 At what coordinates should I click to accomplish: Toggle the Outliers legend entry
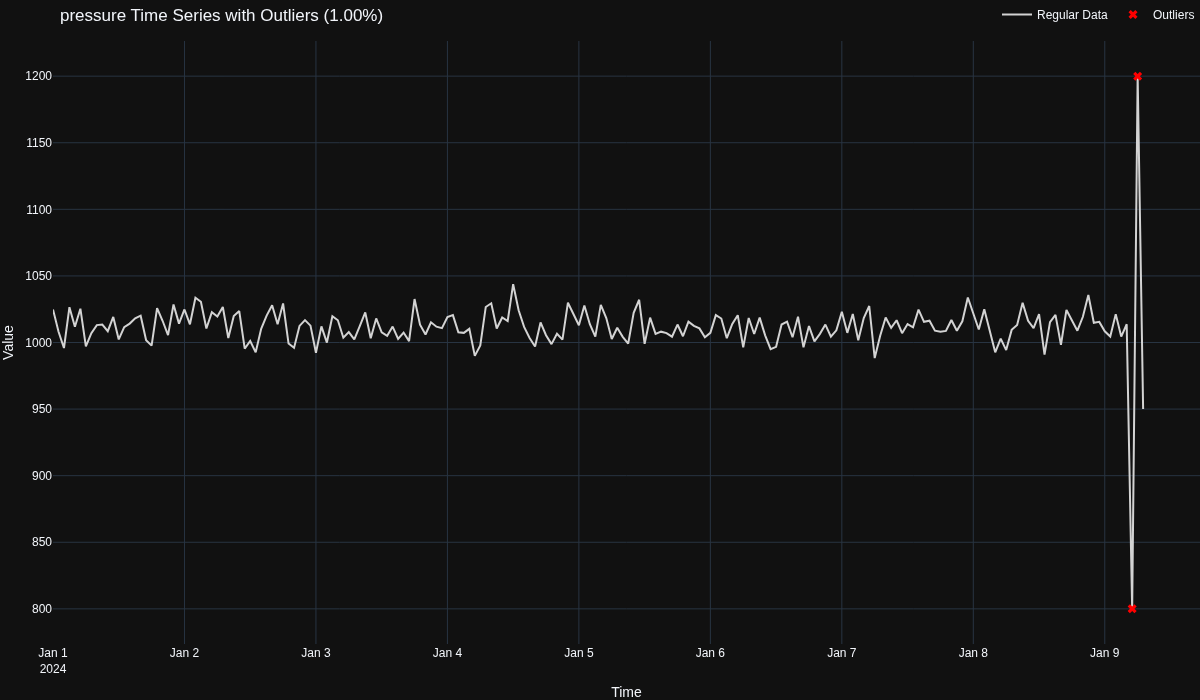click(1160, 15)
